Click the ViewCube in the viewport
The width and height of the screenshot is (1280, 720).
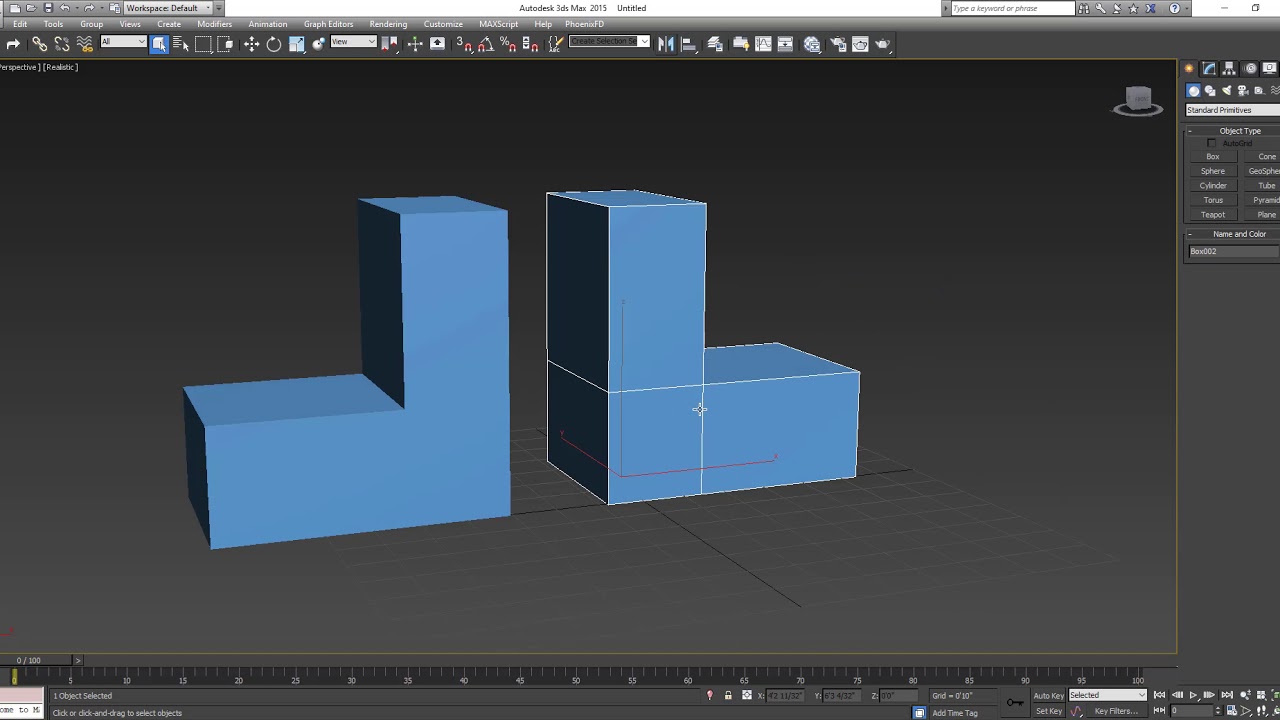click(1138, 100)
